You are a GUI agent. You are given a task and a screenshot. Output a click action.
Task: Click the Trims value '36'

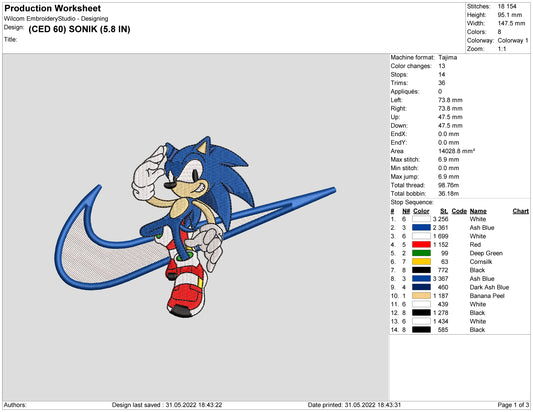coord(442,83)
